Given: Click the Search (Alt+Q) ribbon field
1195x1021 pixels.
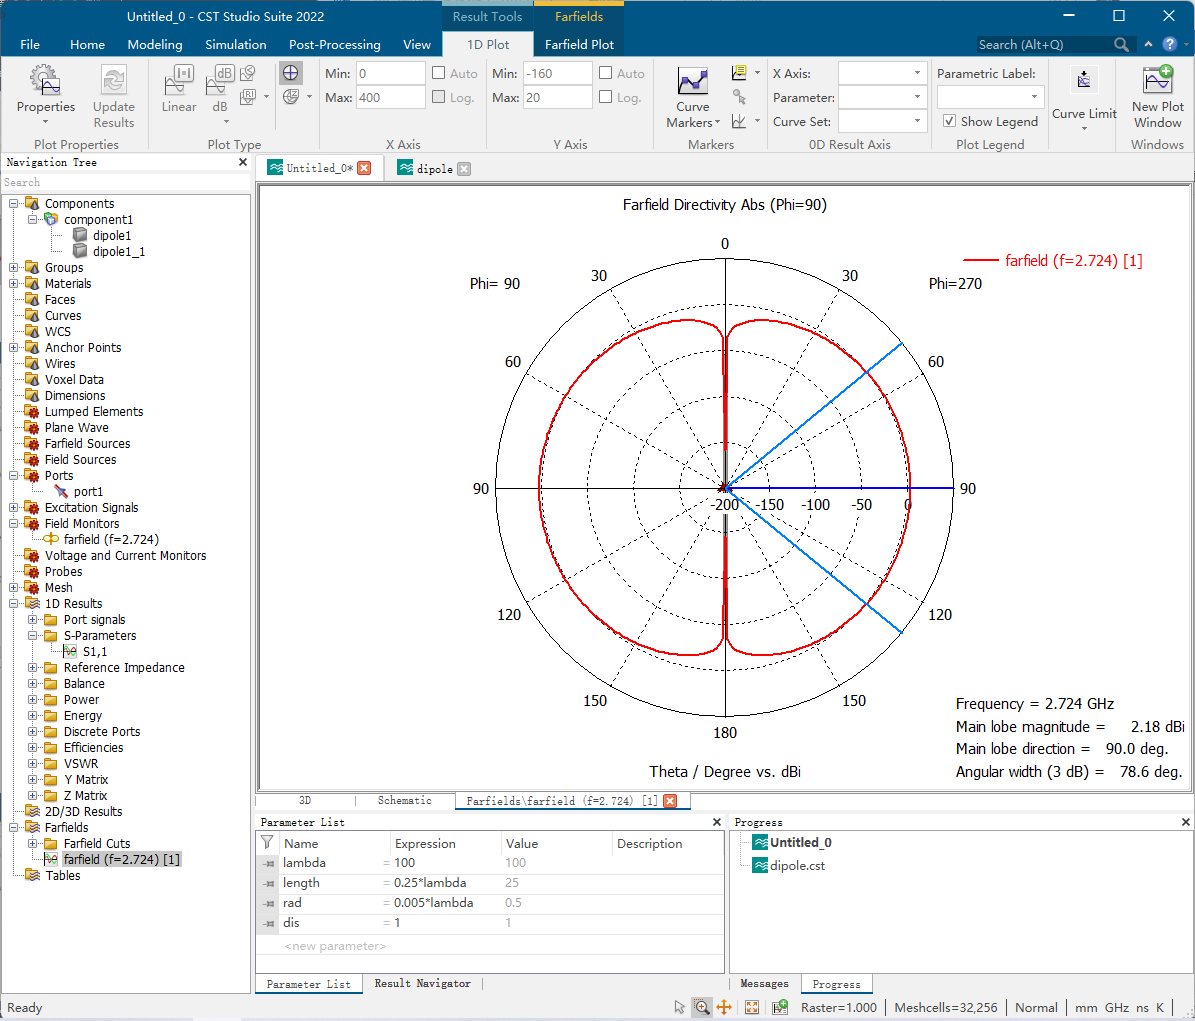Looking at the screenshot, I should pos(1043,45).
